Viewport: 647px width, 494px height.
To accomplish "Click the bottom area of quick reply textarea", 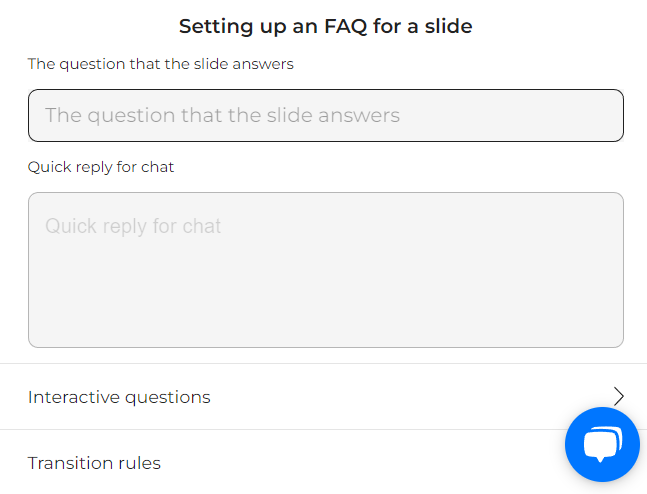I will click(x=325, y=330).
